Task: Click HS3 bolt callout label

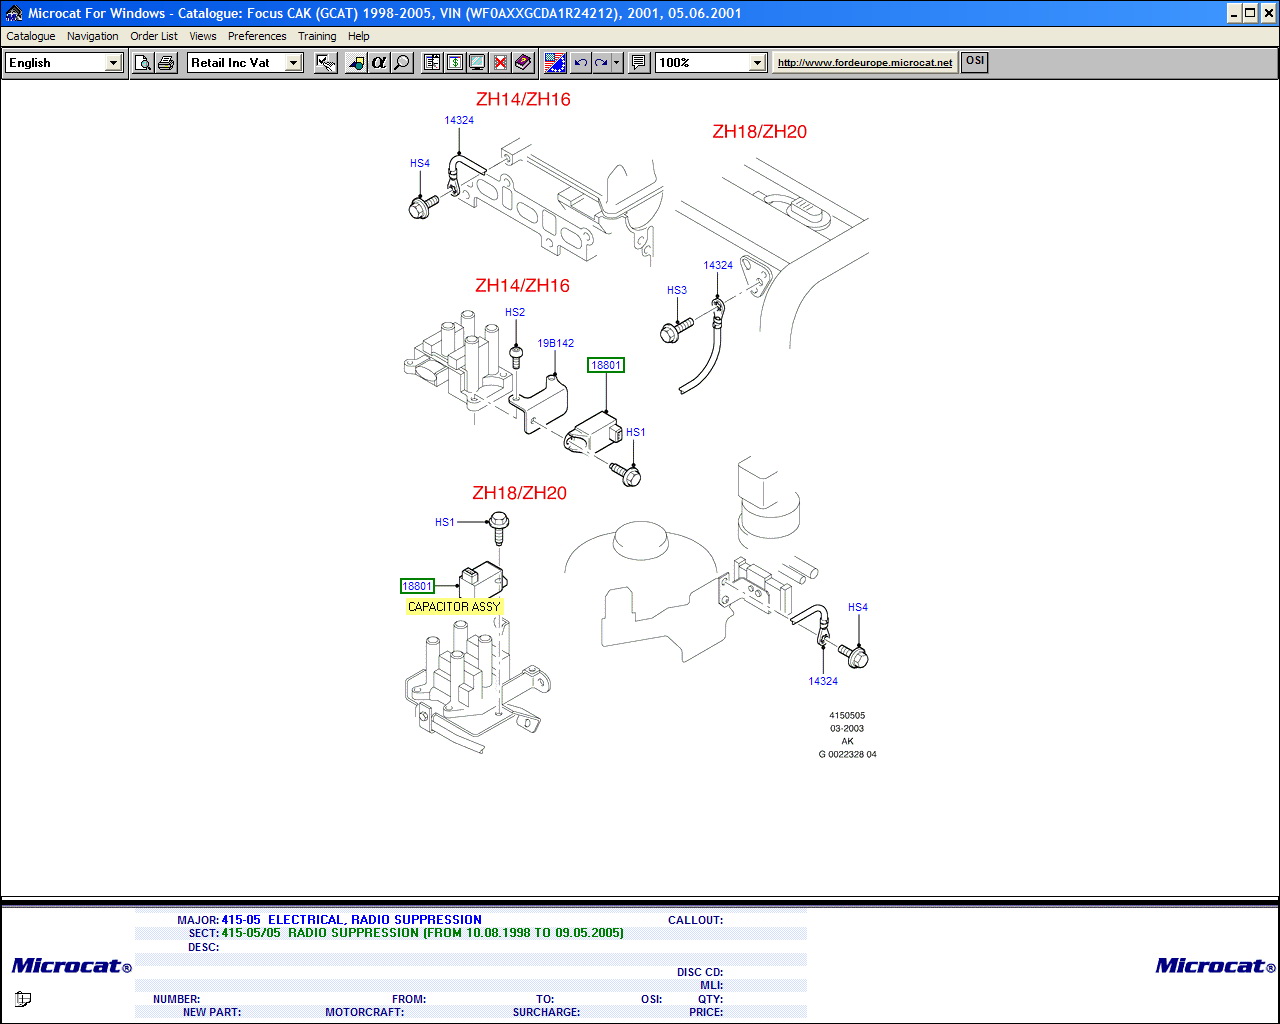Action: coord(677,290)
